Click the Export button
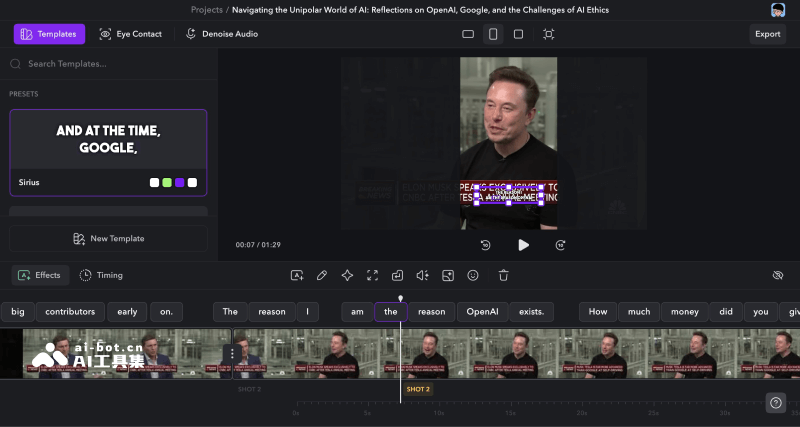 point(767,34)
